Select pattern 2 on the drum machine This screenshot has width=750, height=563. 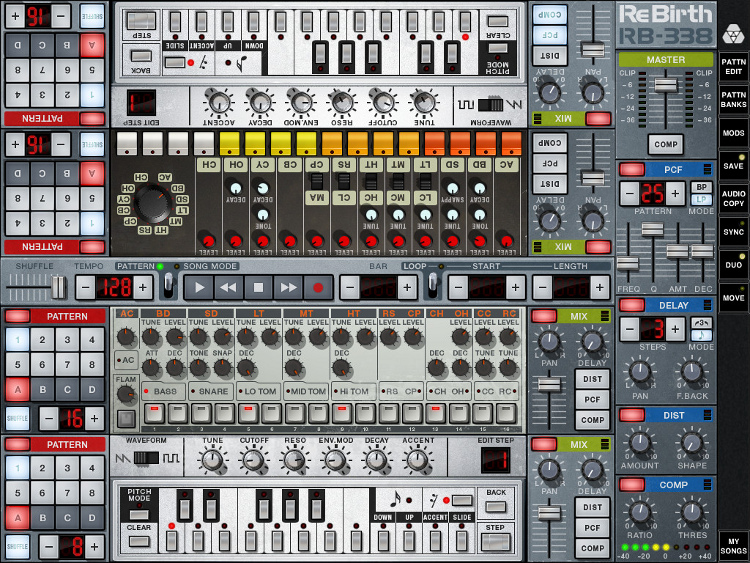[42, 340]
